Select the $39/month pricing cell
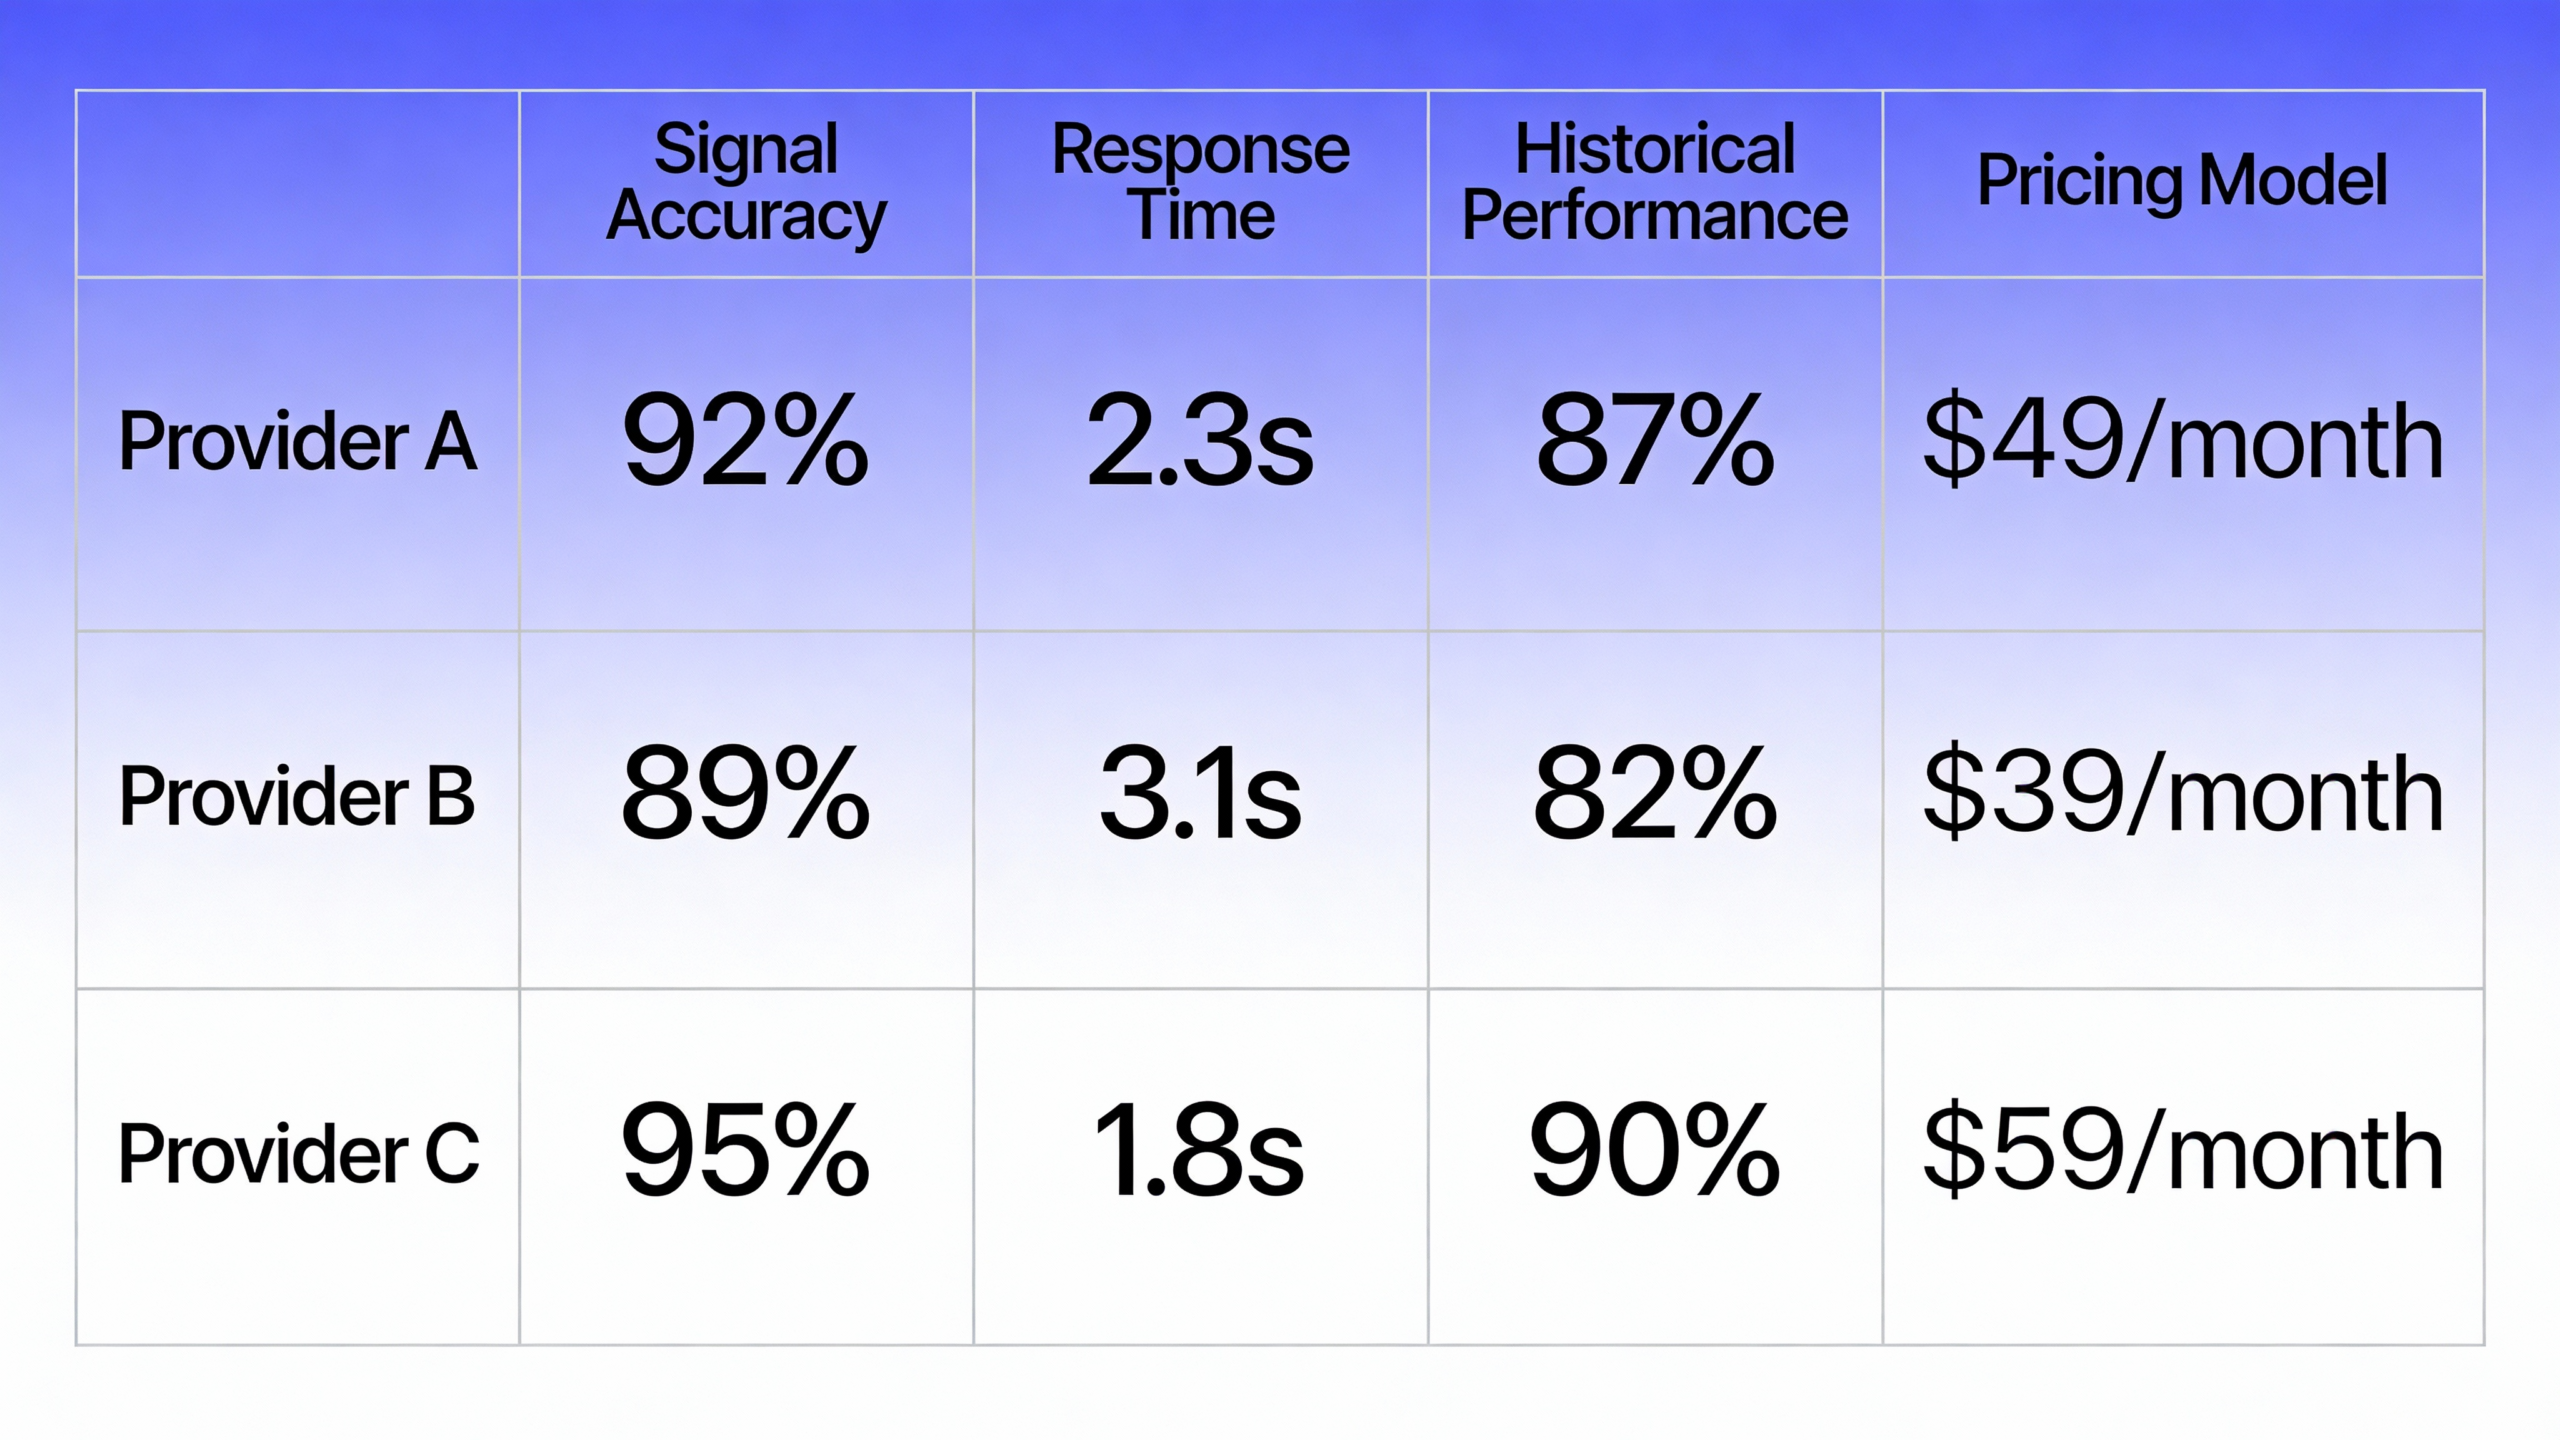The height and width of the screenshot is (1440, 2560). [2183, 796]
